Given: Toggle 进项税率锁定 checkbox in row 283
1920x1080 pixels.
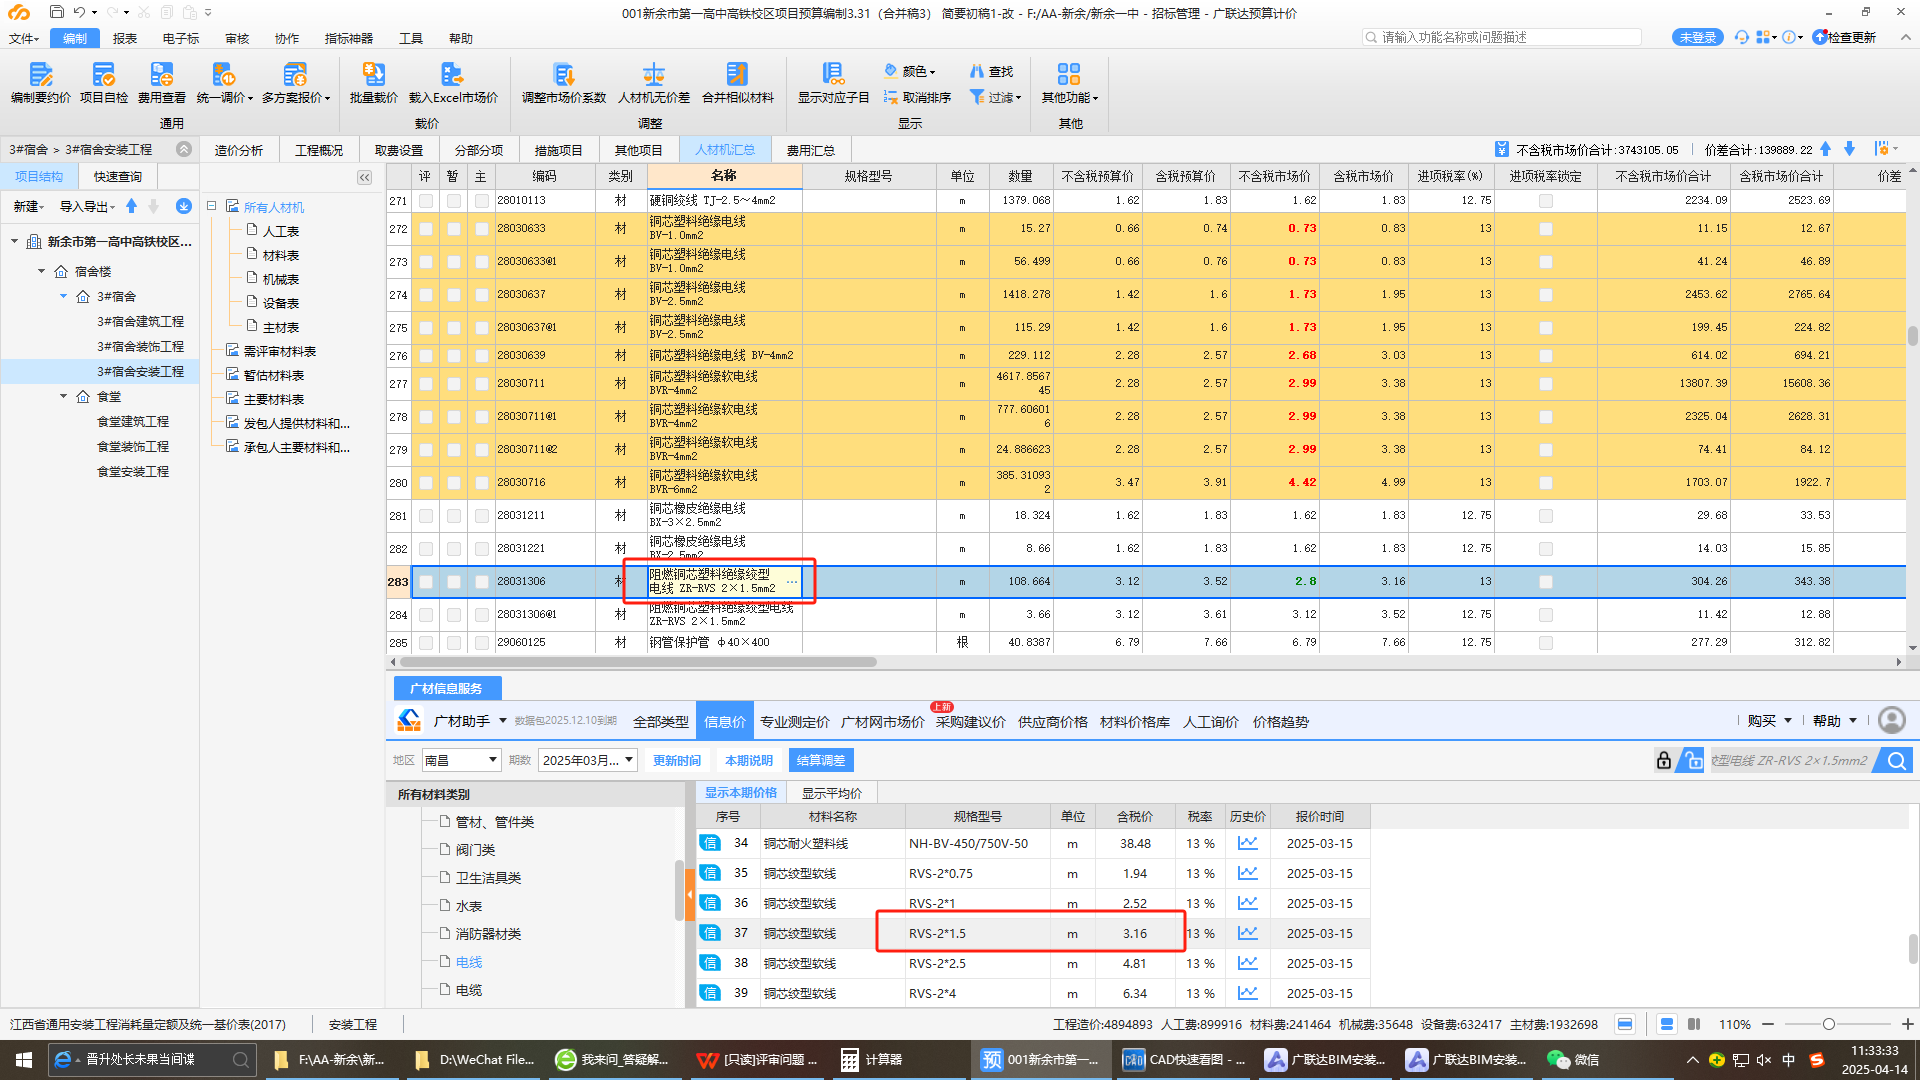Looking at the screenshot, I should click(1545, 581).
